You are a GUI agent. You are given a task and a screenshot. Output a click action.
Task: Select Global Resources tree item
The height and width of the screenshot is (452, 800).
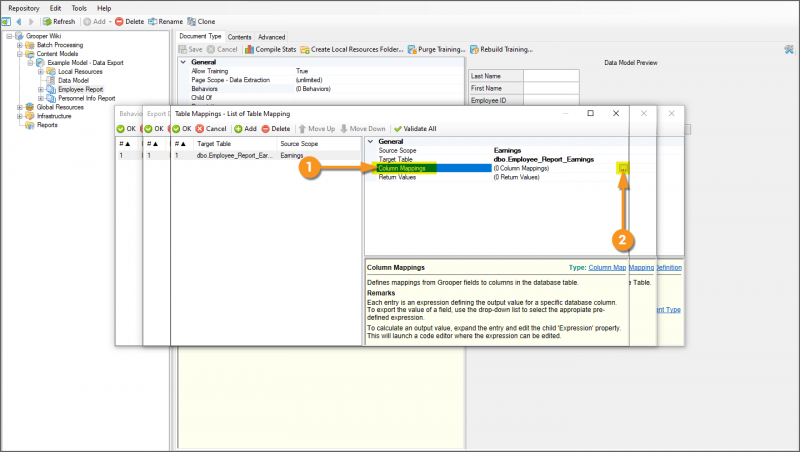pyautogui.click(x=60, y=107)
